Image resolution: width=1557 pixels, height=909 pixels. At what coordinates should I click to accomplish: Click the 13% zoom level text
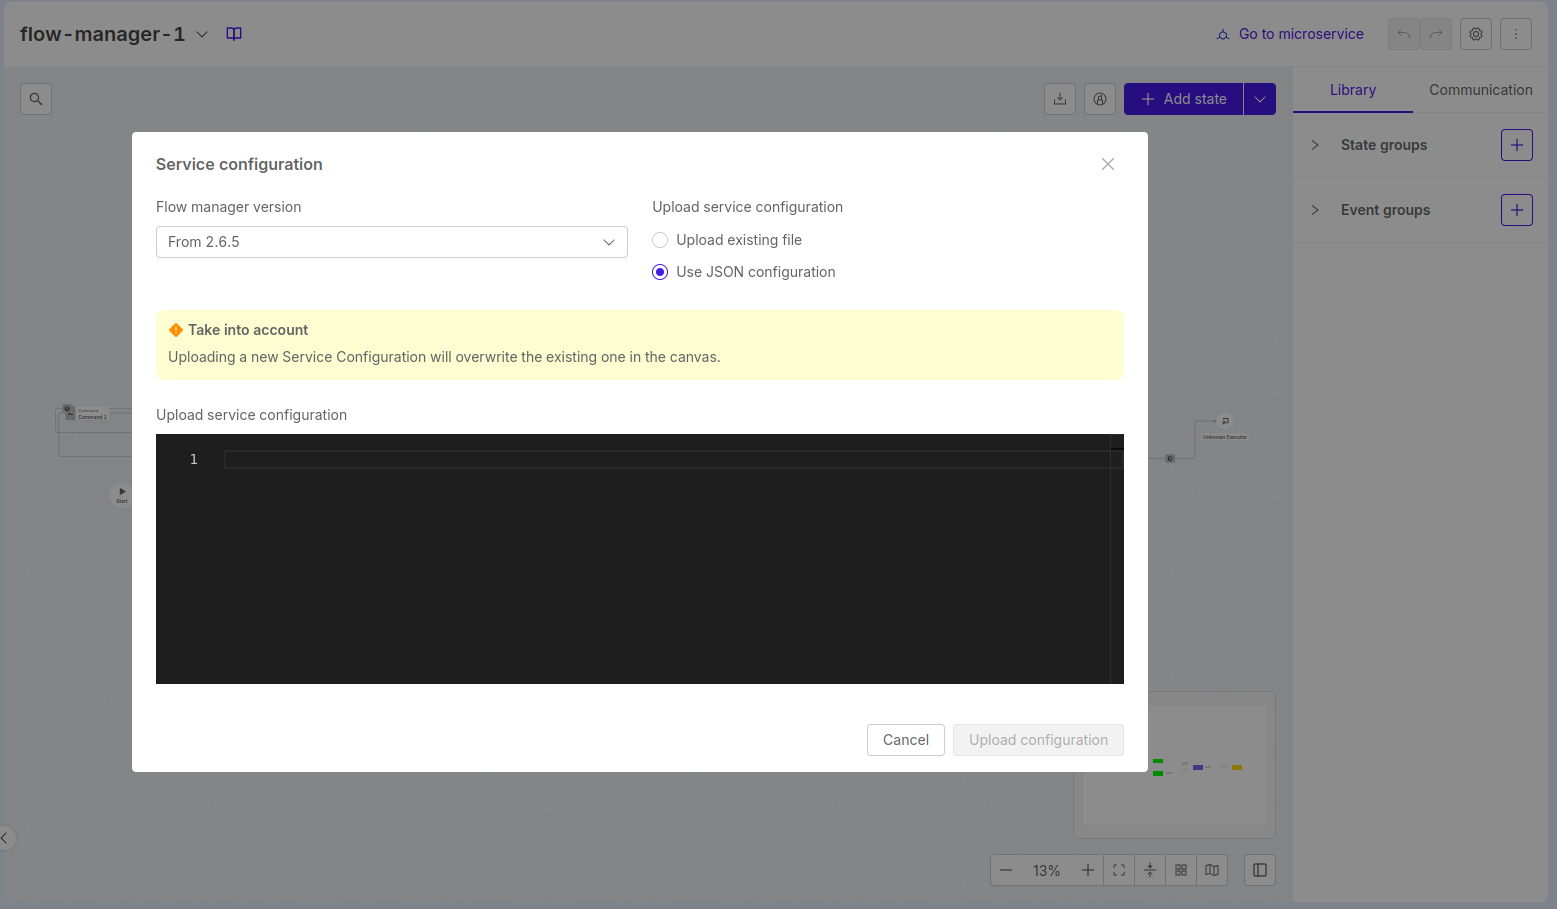click(1046, 871)
